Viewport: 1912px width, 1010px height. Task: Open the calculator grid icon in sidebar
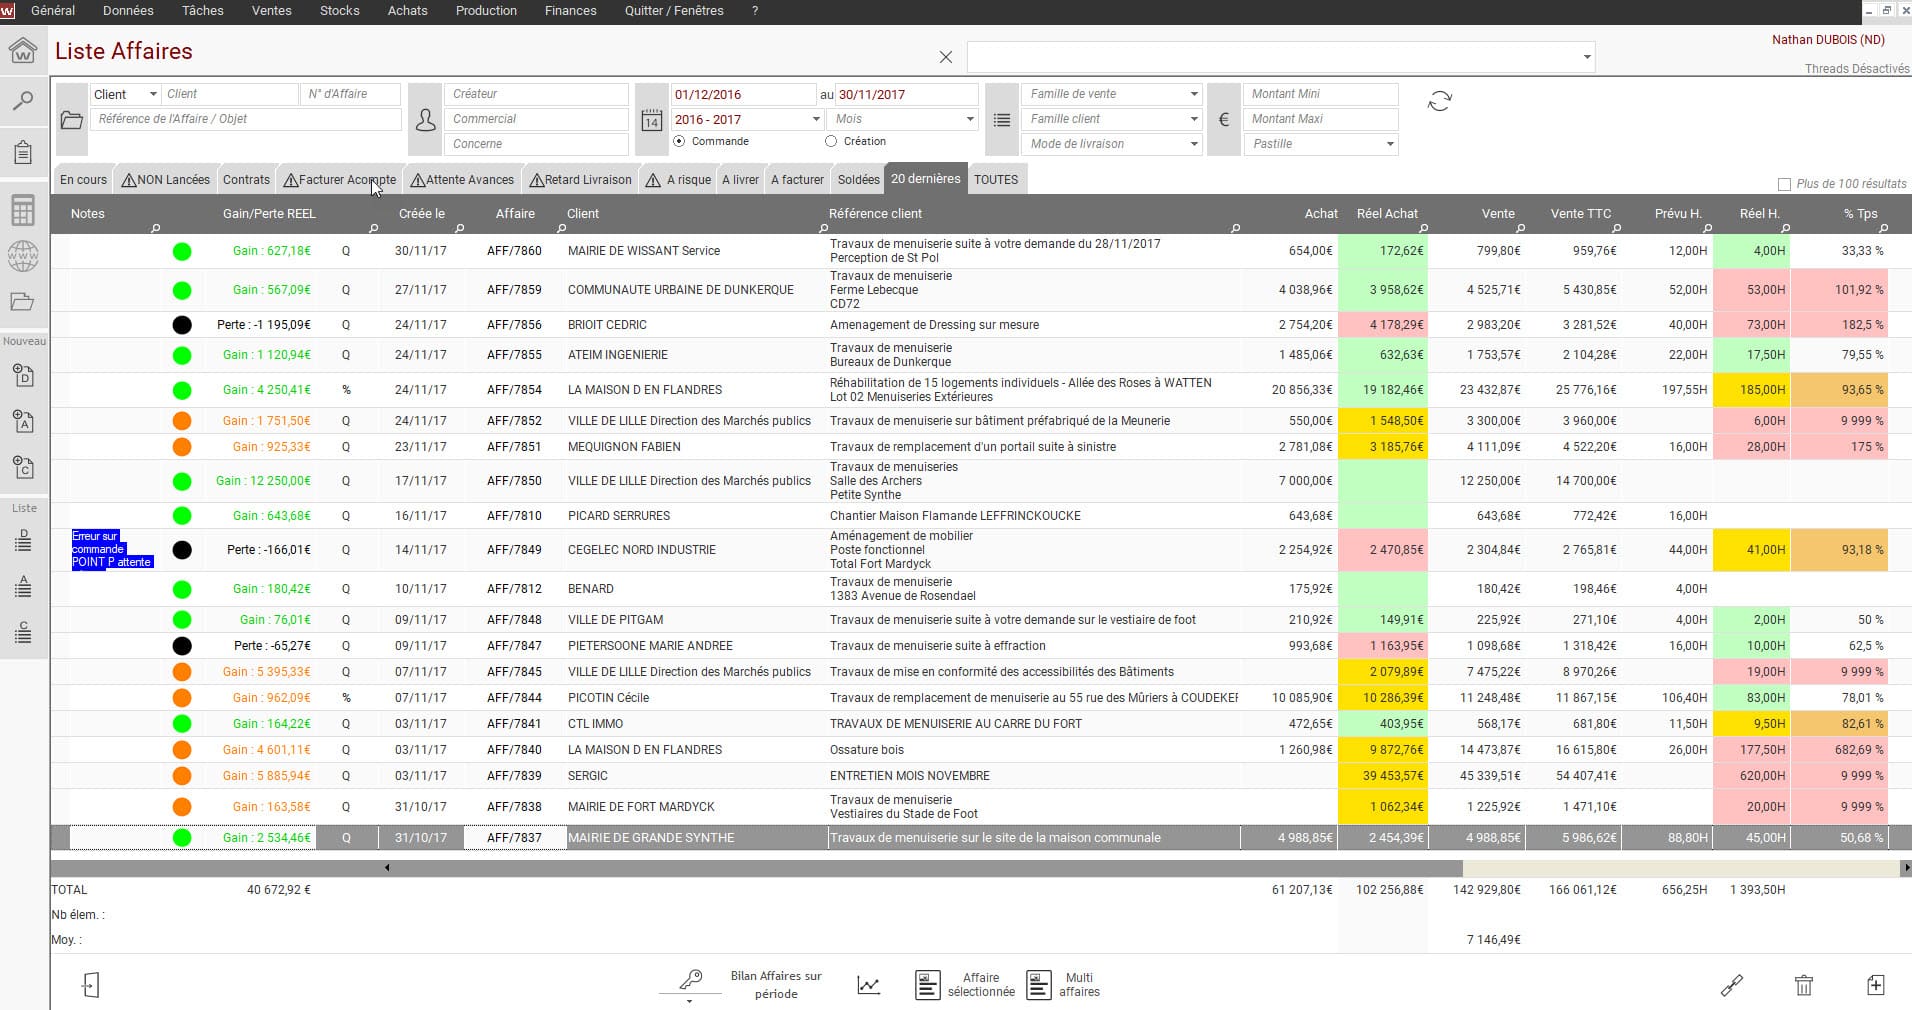click(x=23, y=210)
